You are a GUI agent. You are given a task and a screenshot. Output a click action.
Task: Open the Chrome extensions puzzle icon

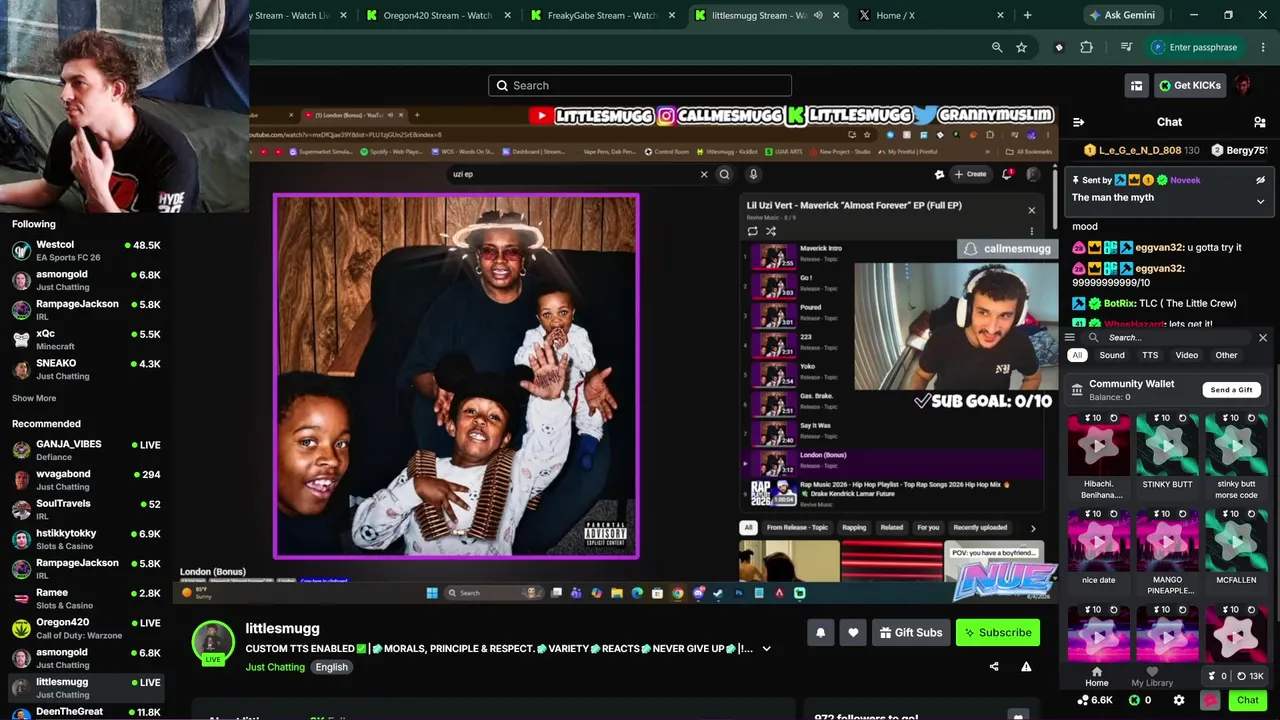[1087, 47]
